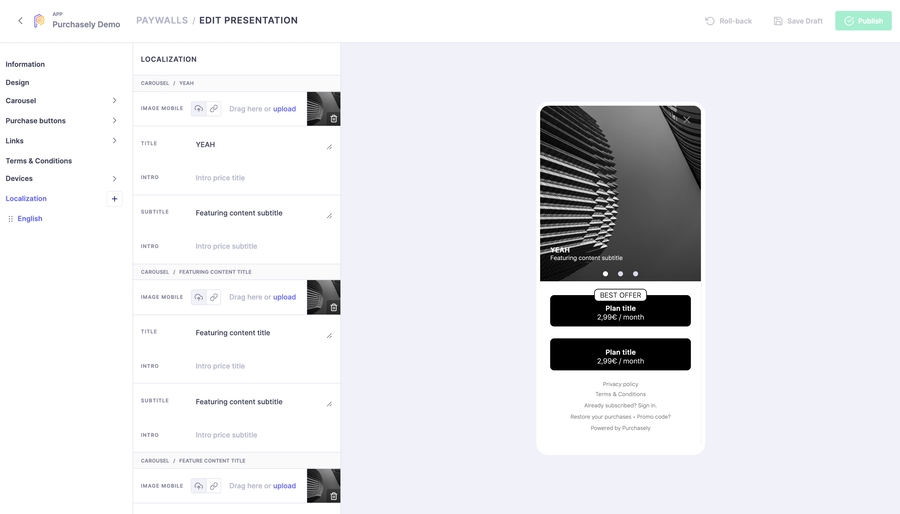Open the Design section in the sidebar

point(17,83)
